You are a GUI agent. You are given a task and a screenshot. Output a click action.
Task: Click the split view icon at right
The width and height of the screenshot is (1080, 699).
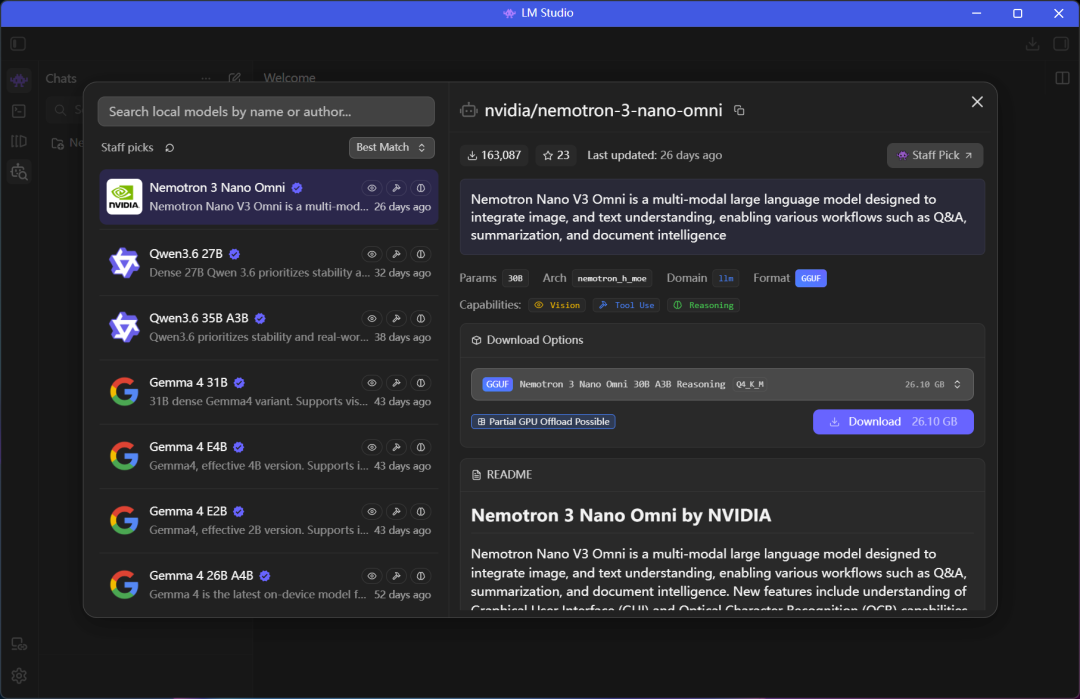[1062, 79]
